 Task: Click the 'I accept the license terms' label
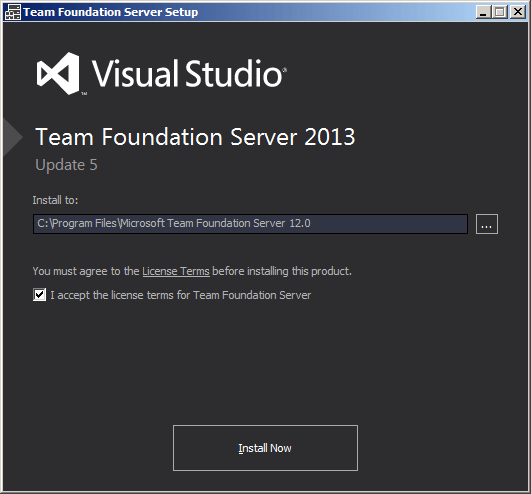pyautogui.click(x=180, y=295)
